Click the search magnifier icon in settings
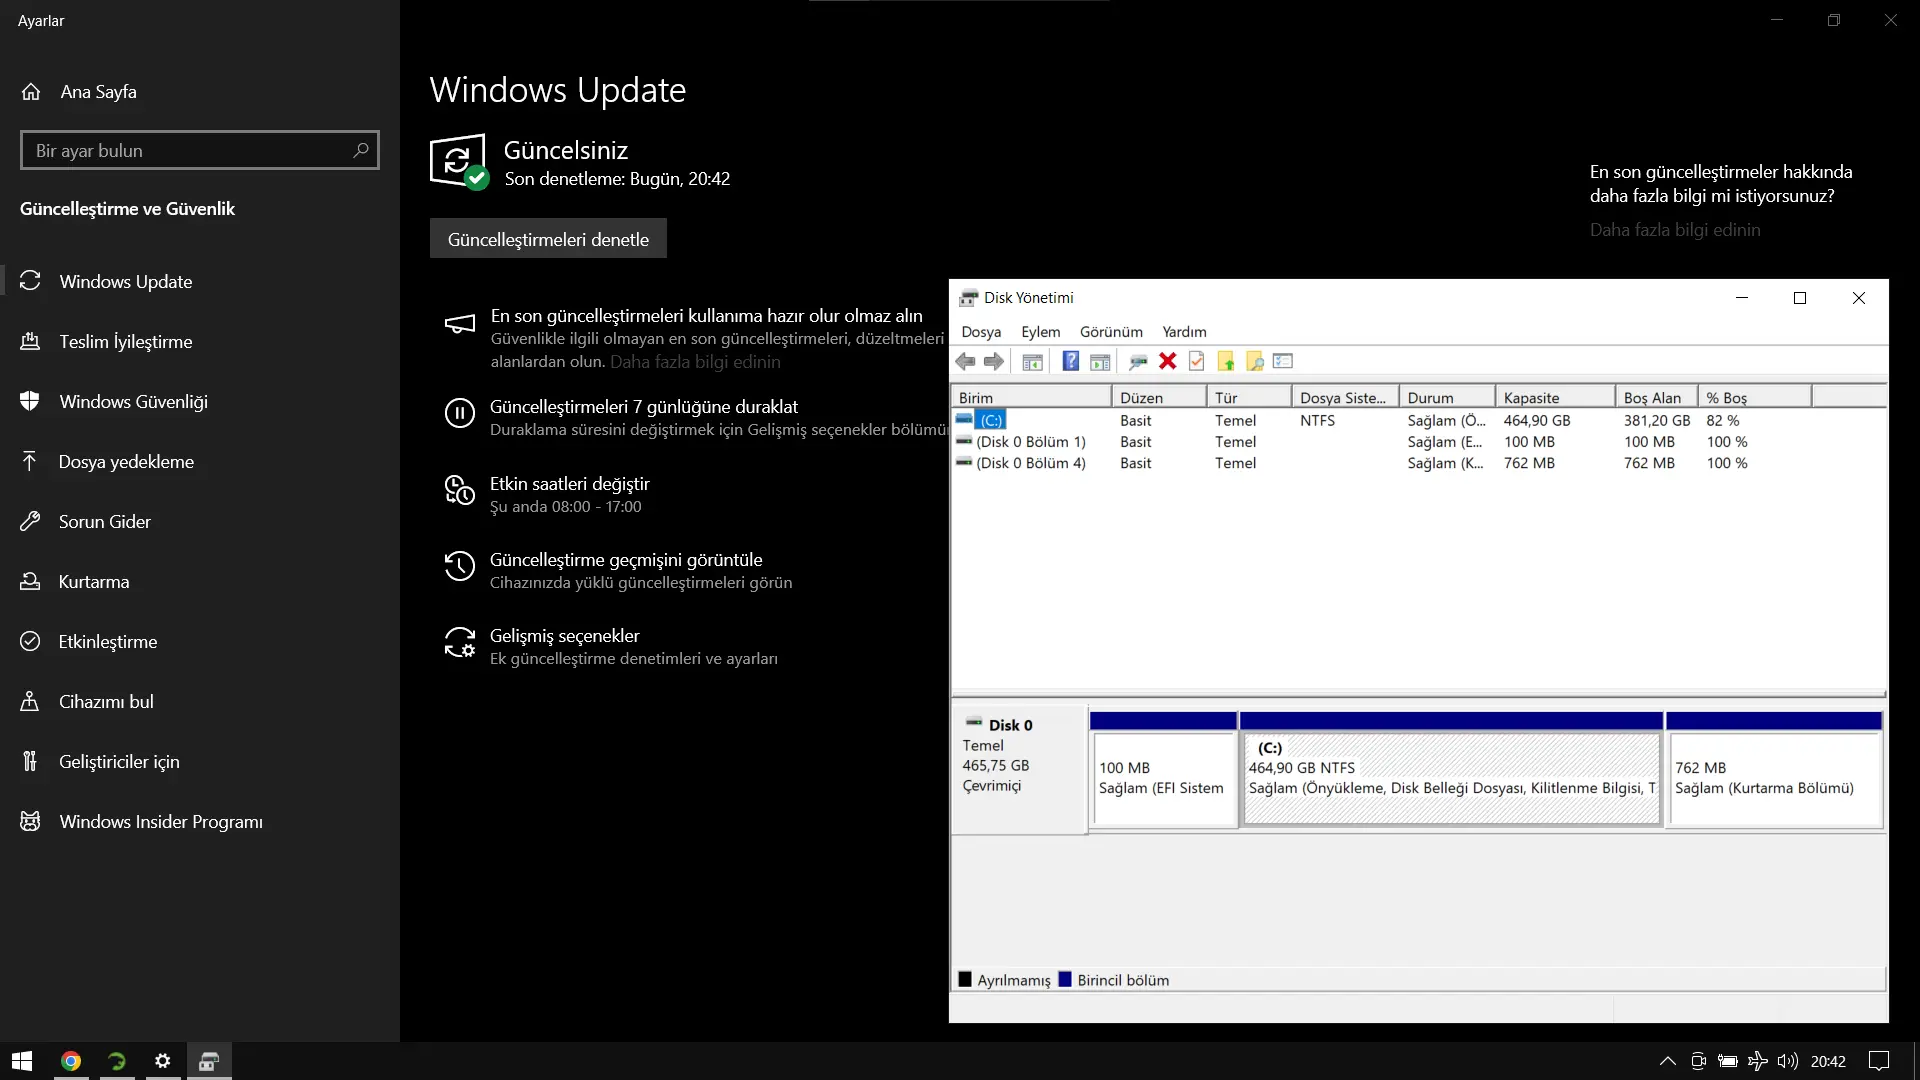The height and width of the screenshot is (1080, 1920). pyautogui.click(x=361, y=150)
